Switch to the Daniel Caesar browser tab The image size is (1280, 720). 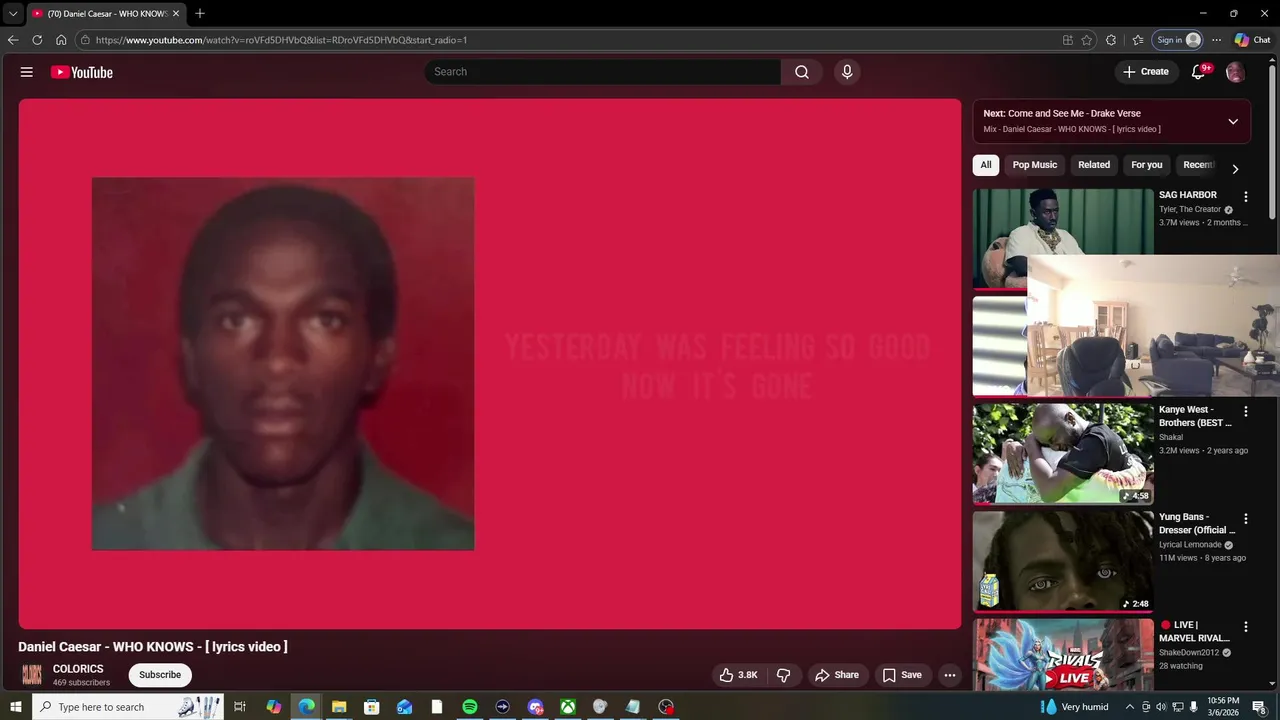[106, 13]
